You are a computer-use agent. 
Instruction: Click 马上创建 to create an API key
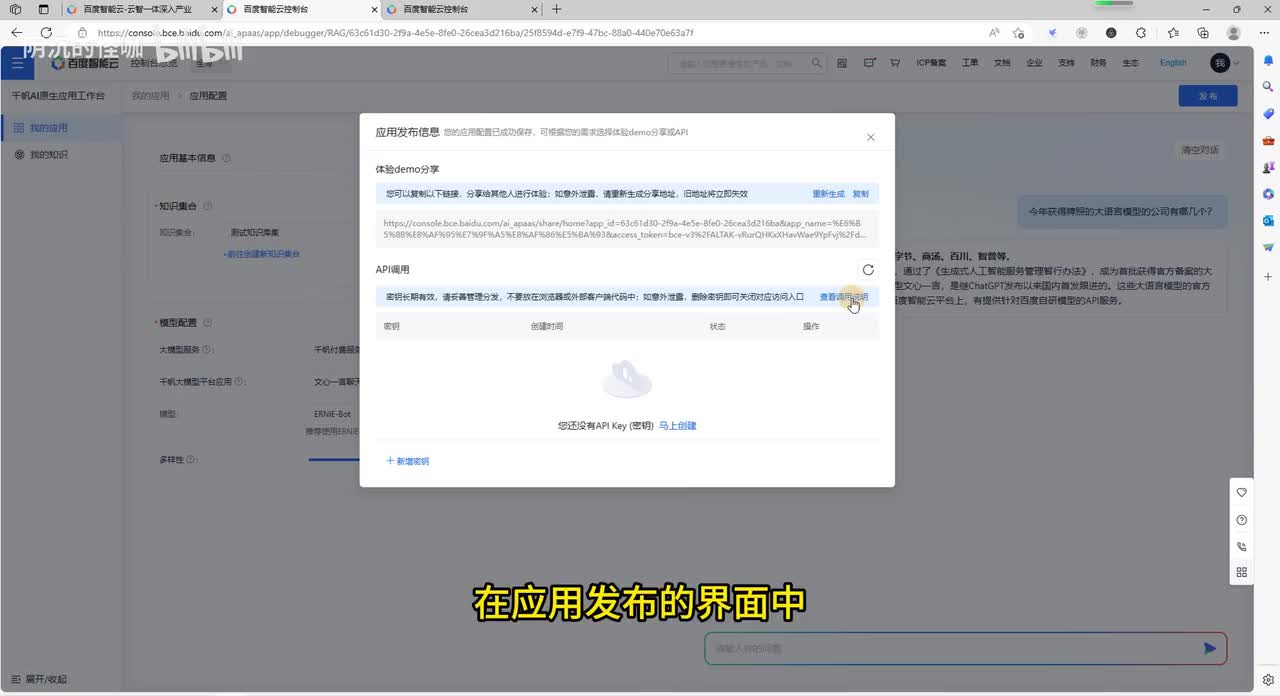(x=677, y=426)
